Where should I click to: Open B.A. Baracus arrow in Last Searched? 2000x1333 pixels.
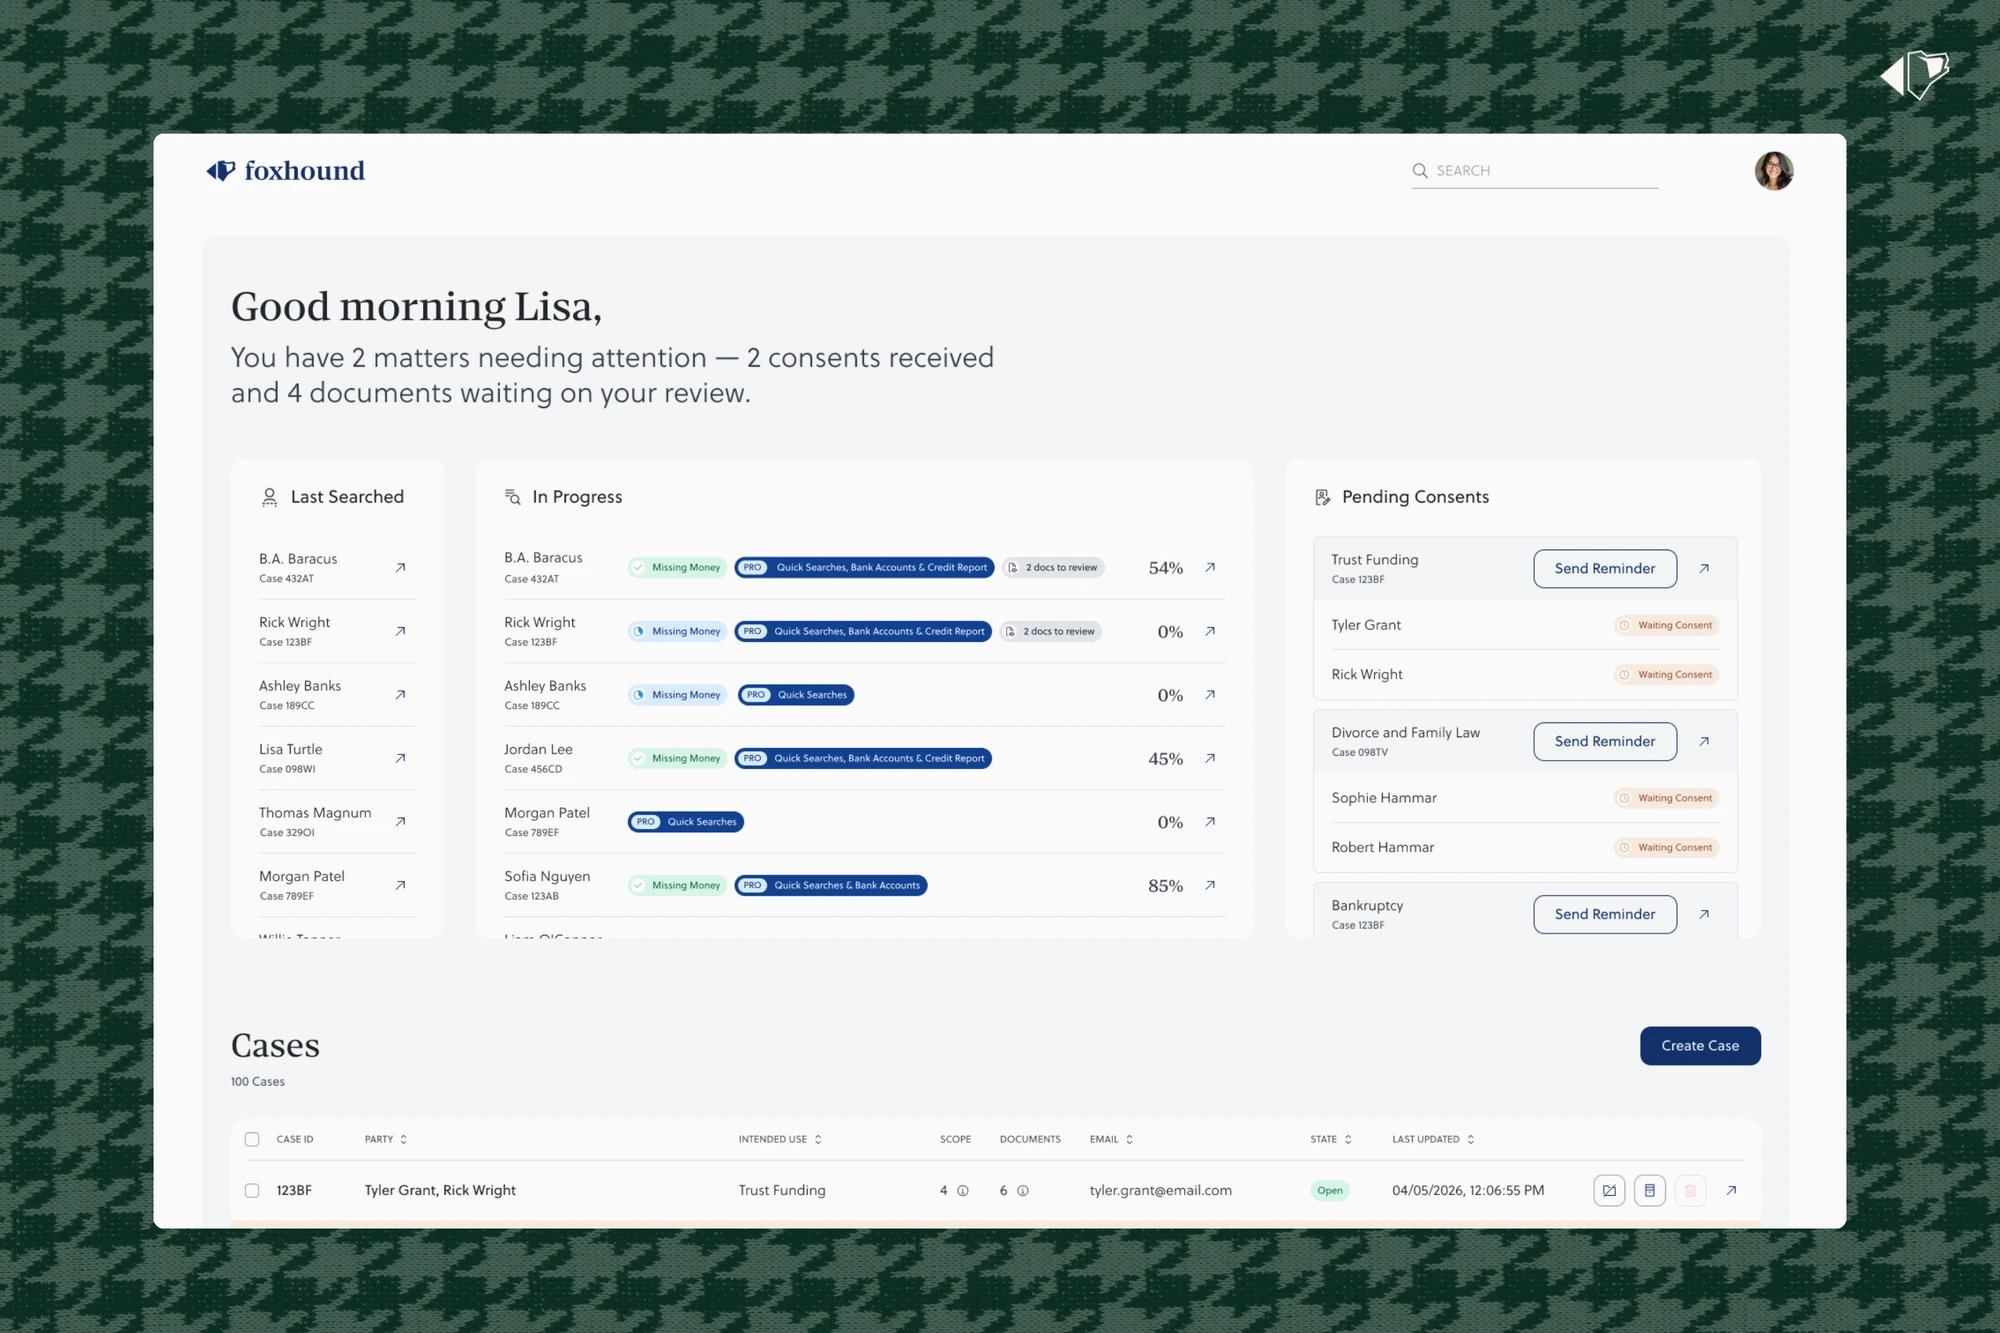(x=400, y=568)
